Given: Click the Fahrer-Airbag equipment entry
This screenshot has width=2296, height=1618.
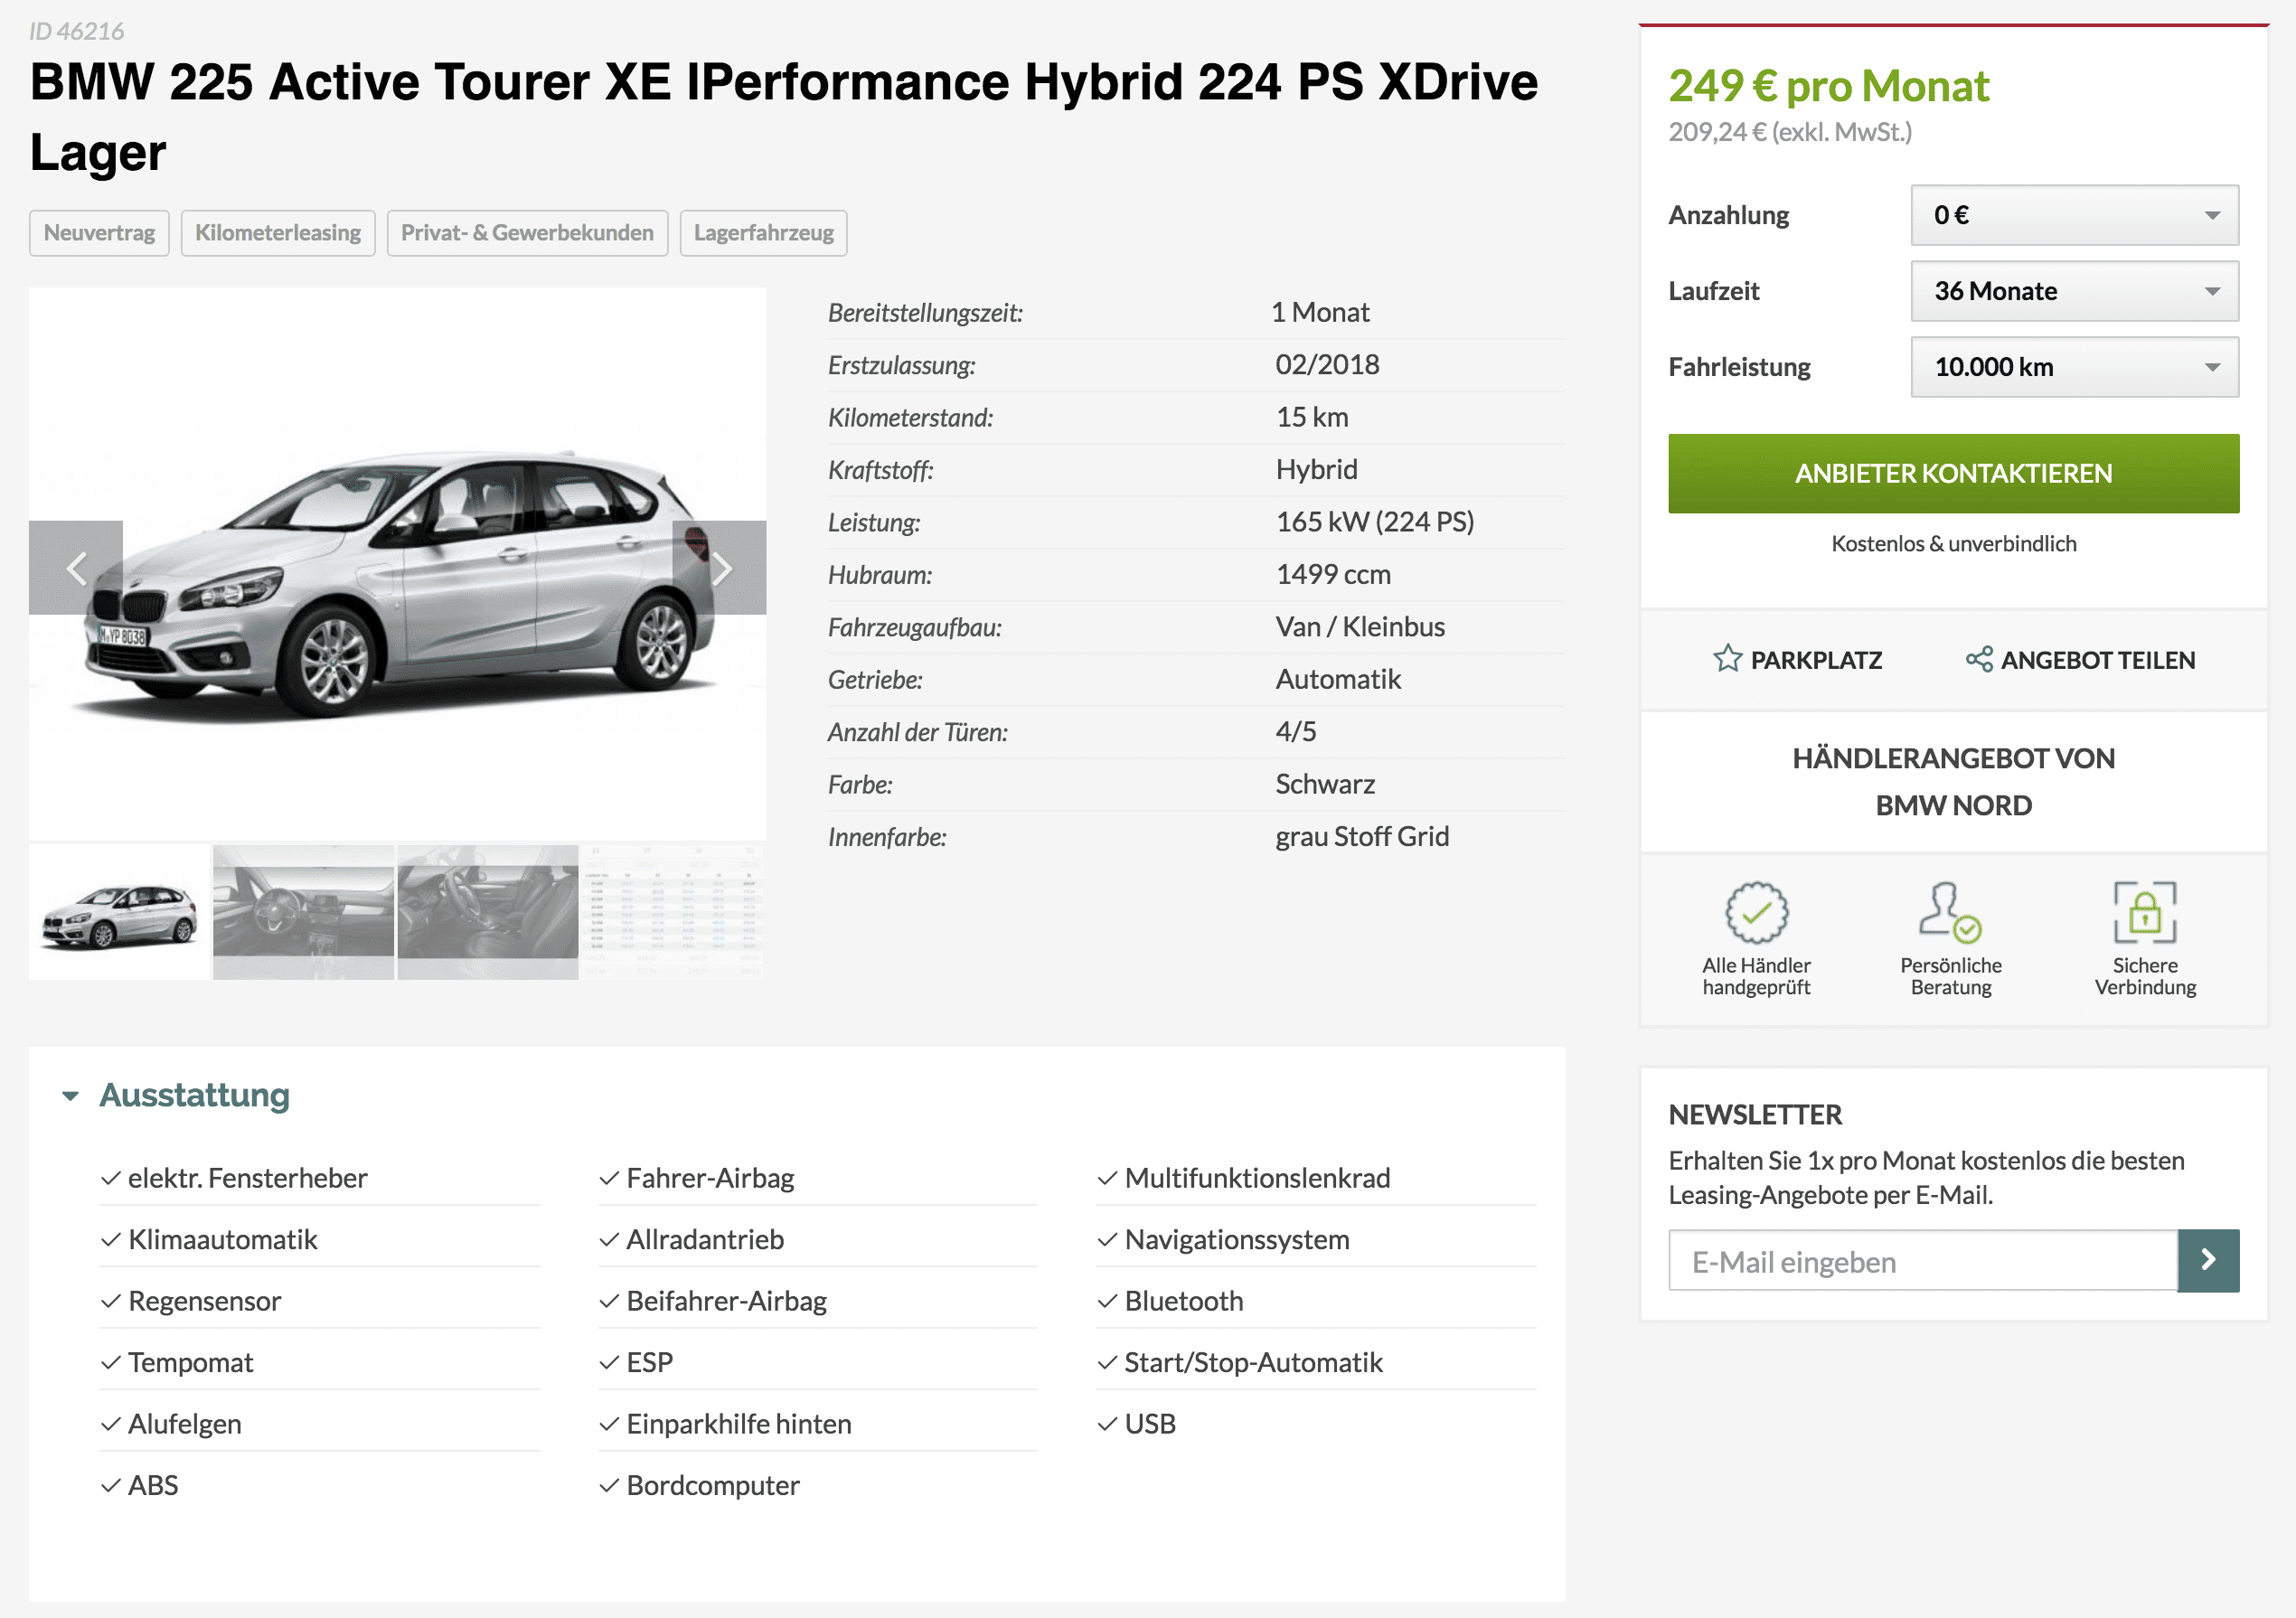Looking at the screenshot, I should [710, 1178].
